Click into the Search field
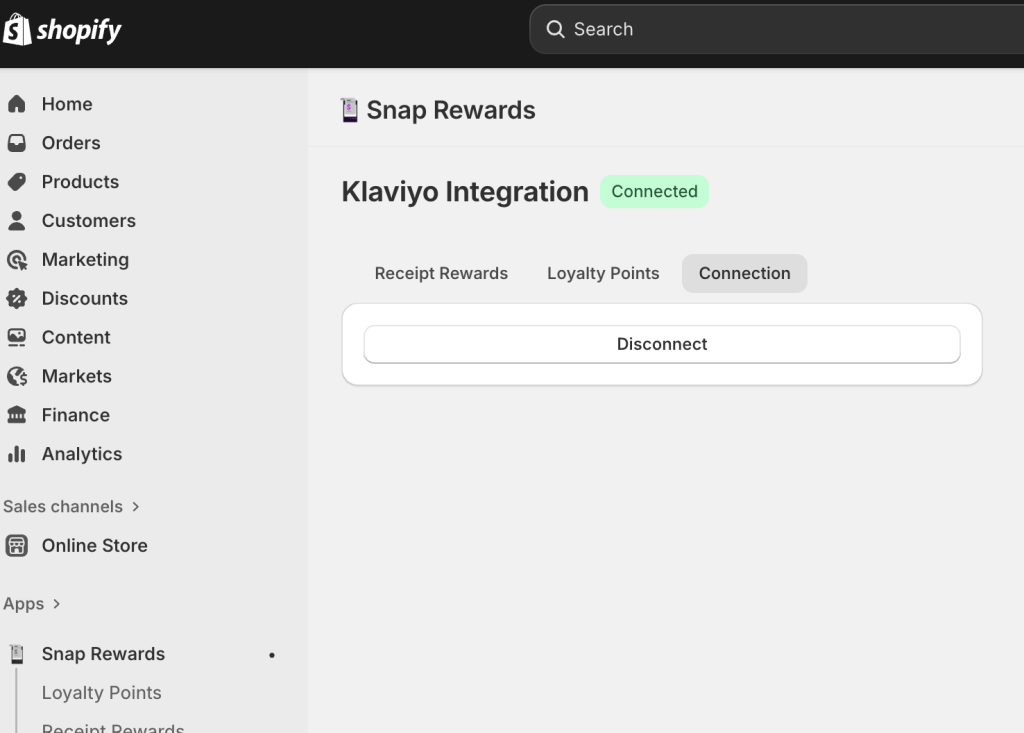1024x733 pixels. coord(780,29)
